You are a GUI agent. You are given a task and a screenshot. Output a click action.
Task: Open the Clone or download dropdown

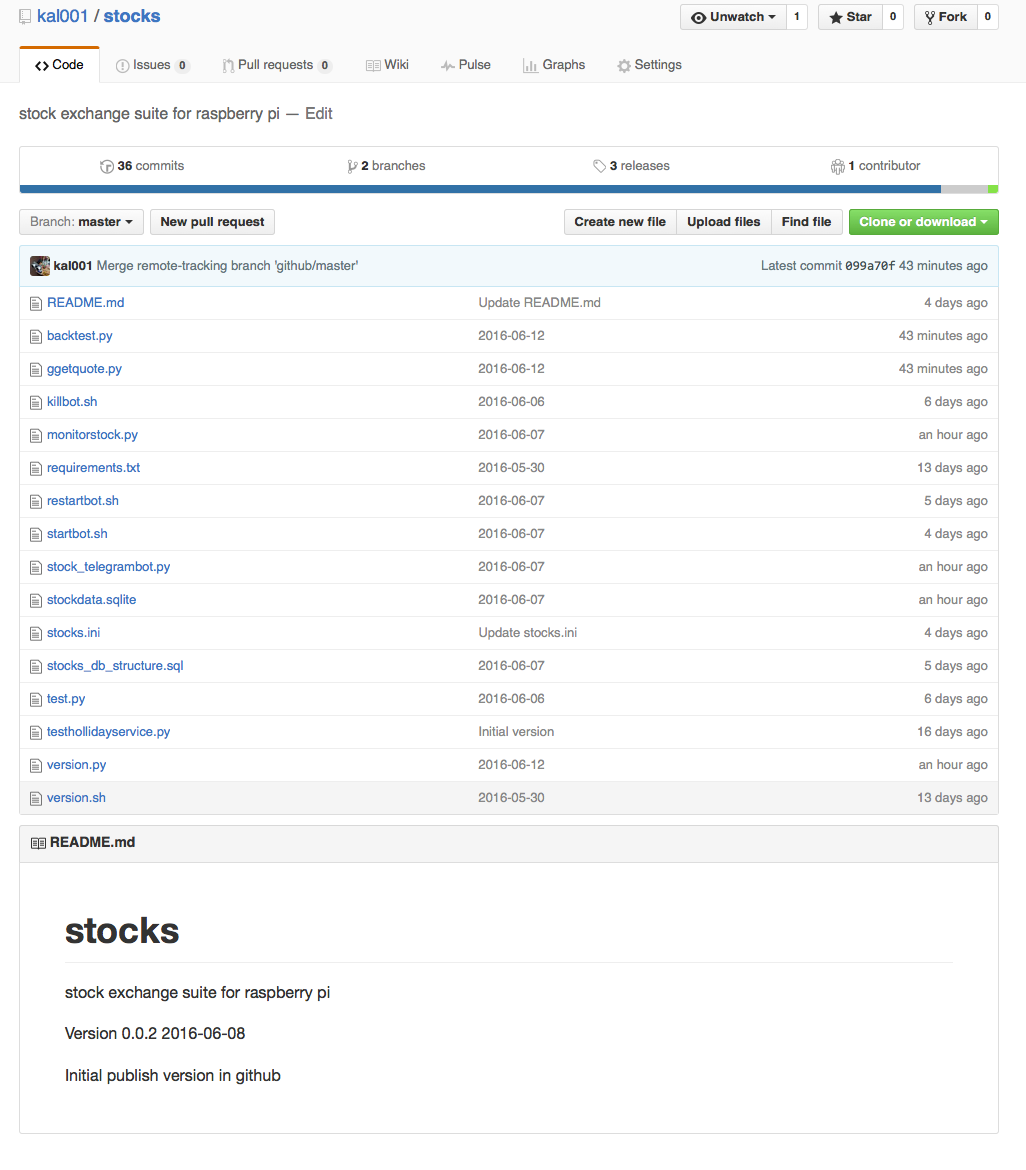[922, 222]
